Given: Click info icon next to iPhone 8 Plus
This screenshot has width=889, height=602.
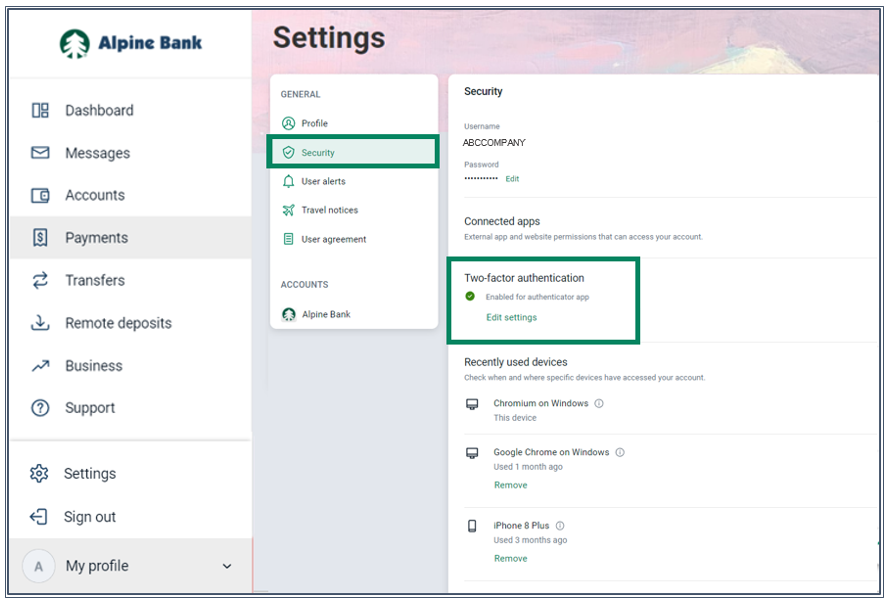Looking at the screenshot, I should (x=560, y=526).
